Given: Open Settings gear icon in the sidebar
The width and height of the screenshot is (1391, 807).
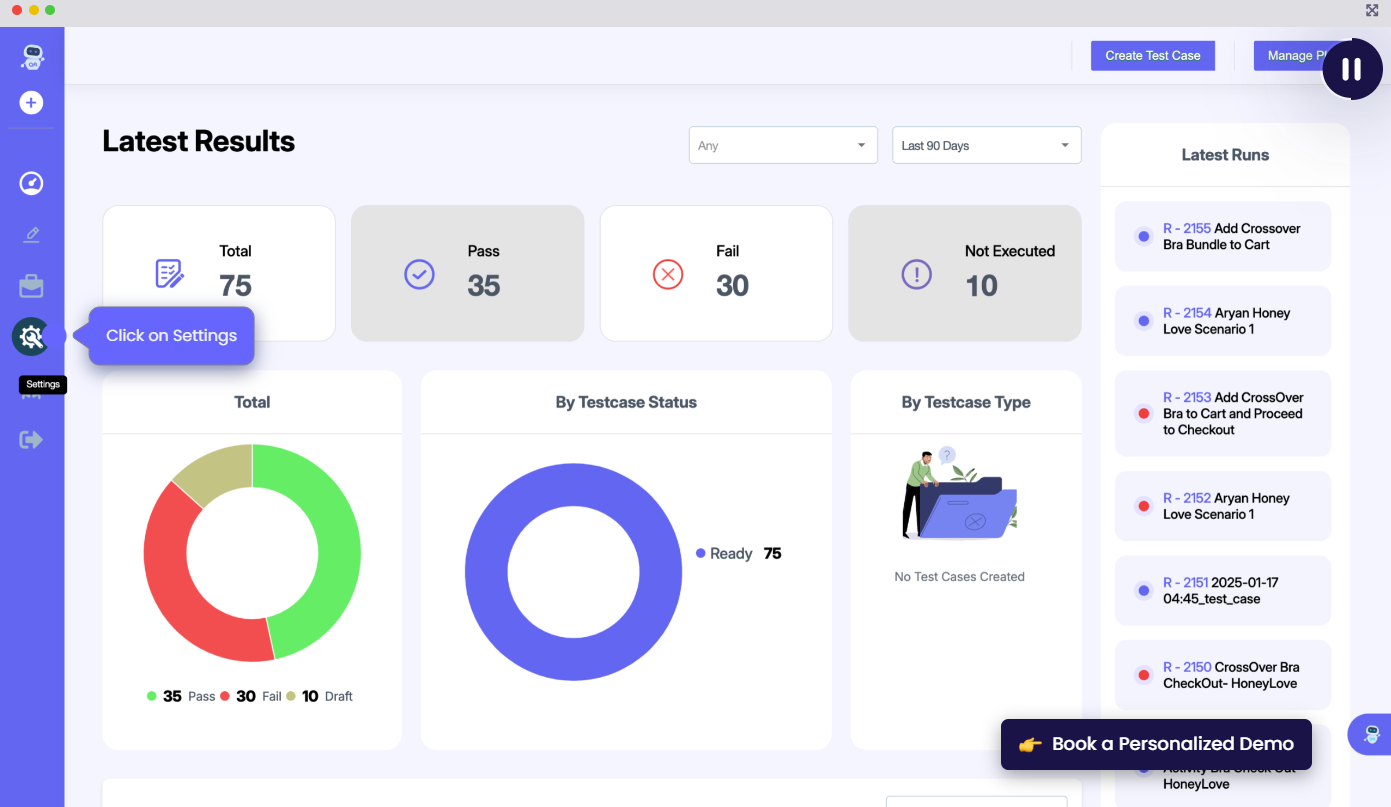Looking at the screenshot, I should click(31, 337).
